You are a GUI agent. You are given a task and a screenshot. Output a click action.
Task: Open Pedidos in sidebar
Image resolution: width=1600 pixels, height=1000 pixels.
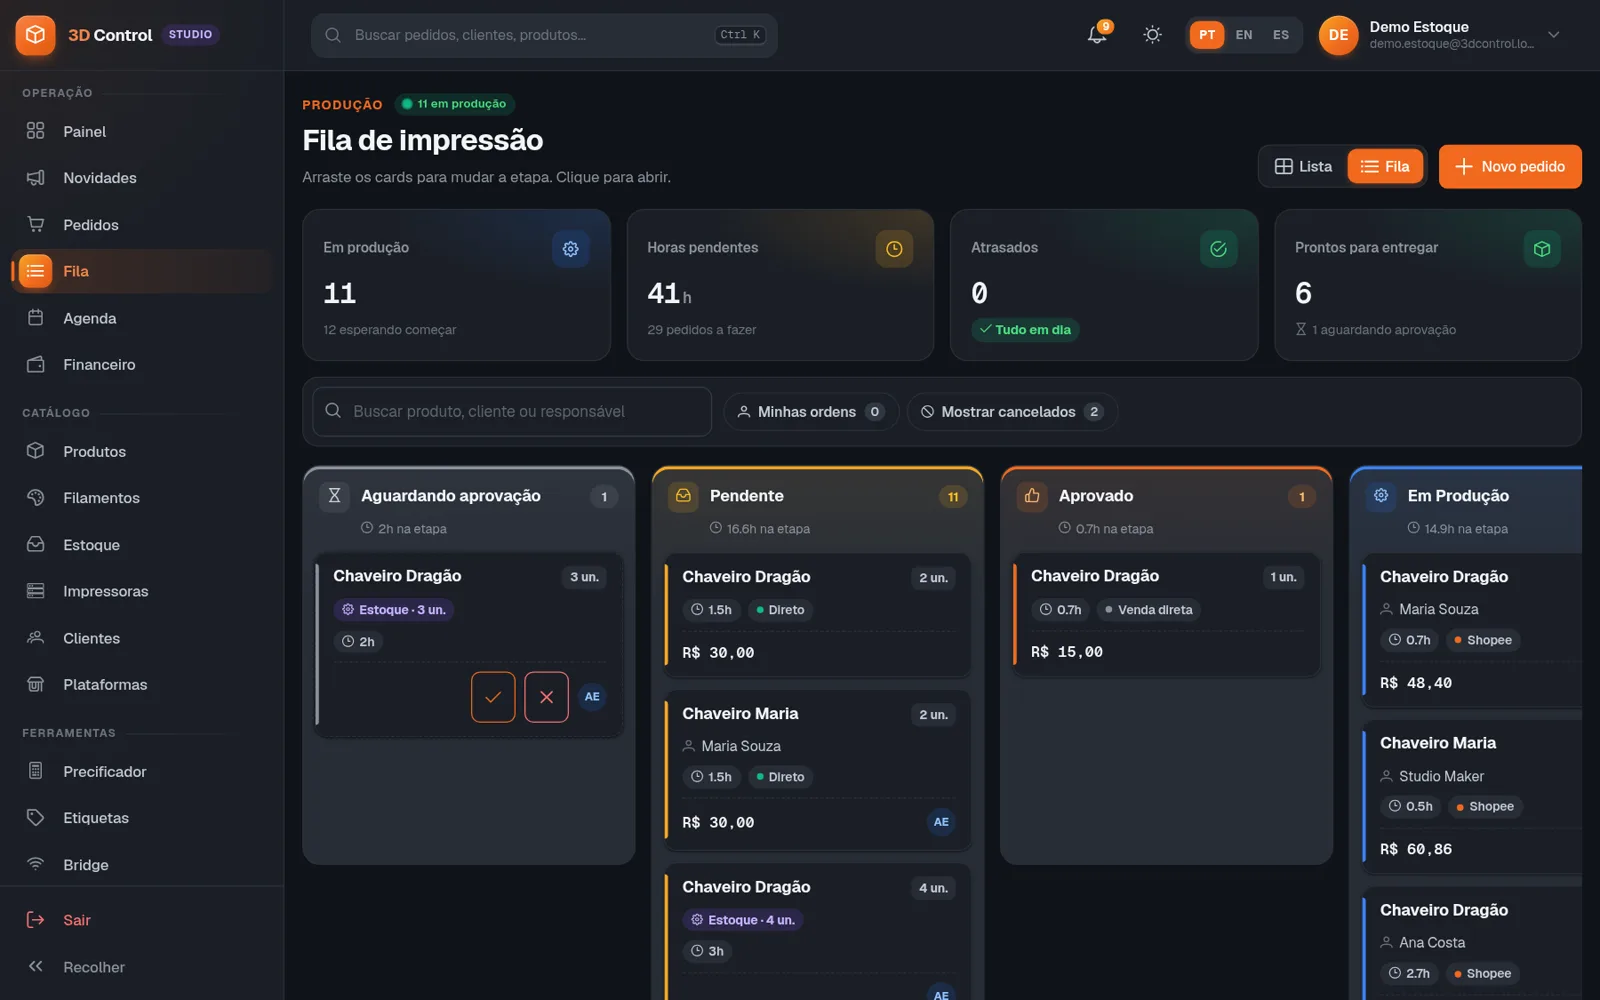click(x=142, y=225)
